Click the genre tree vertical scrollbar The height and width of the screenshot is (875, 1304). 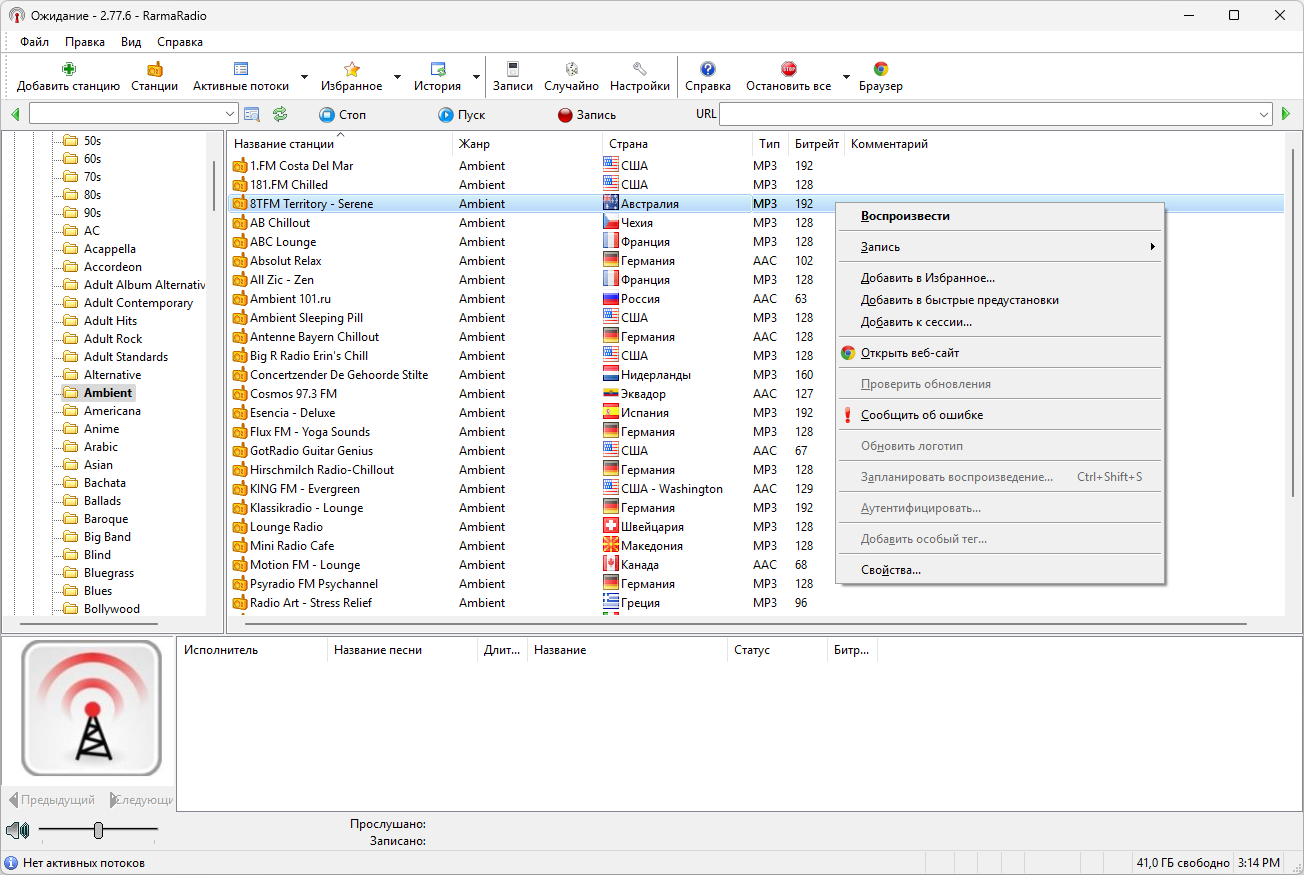click(214, 186)
